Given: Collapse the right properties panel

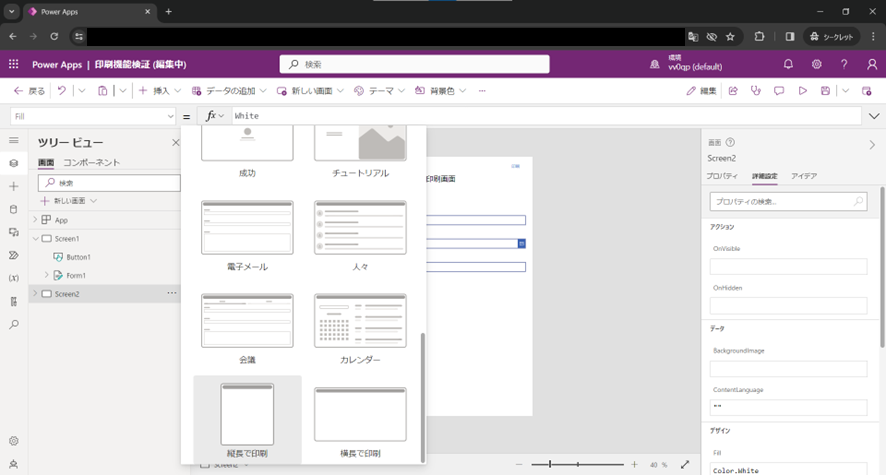Looking at the screenshot, I should coord(872,145).
